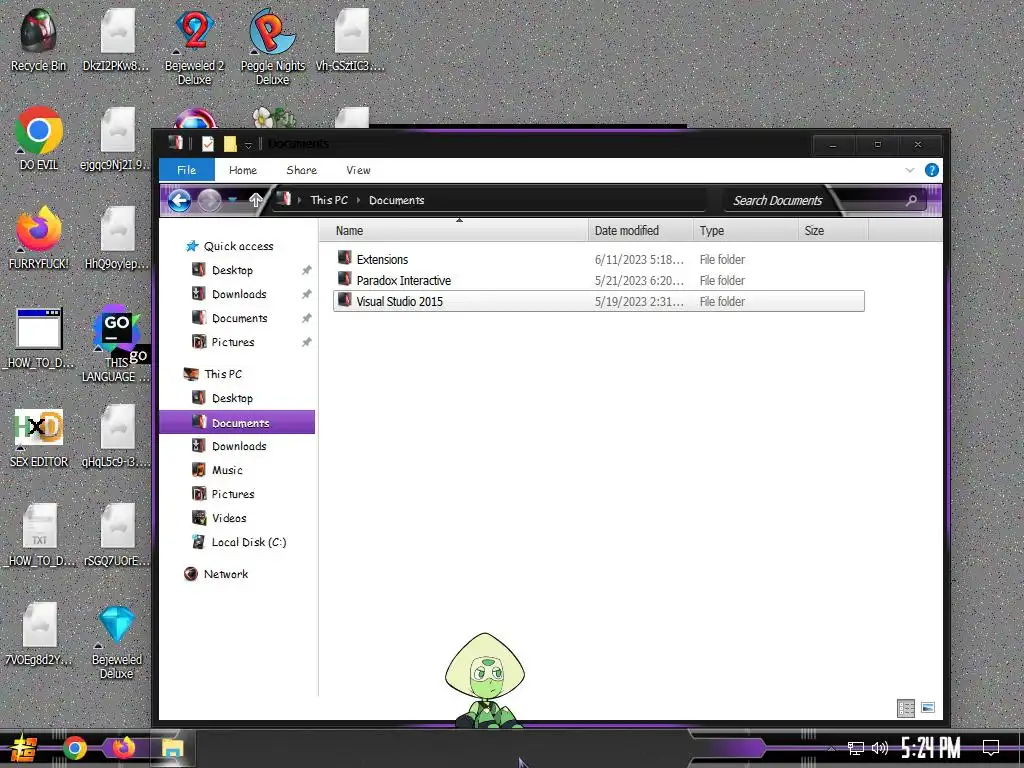Open the Start menu button

24,748
